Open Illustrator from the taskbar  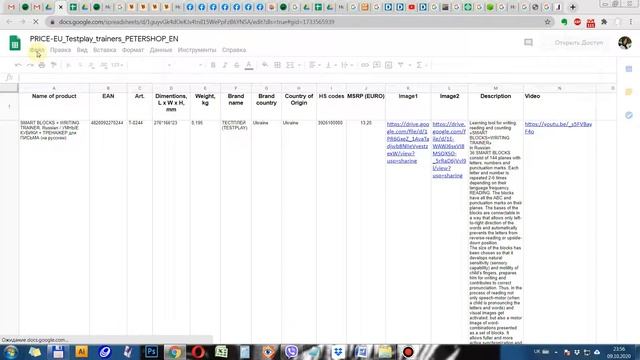(x=81, y=352)
